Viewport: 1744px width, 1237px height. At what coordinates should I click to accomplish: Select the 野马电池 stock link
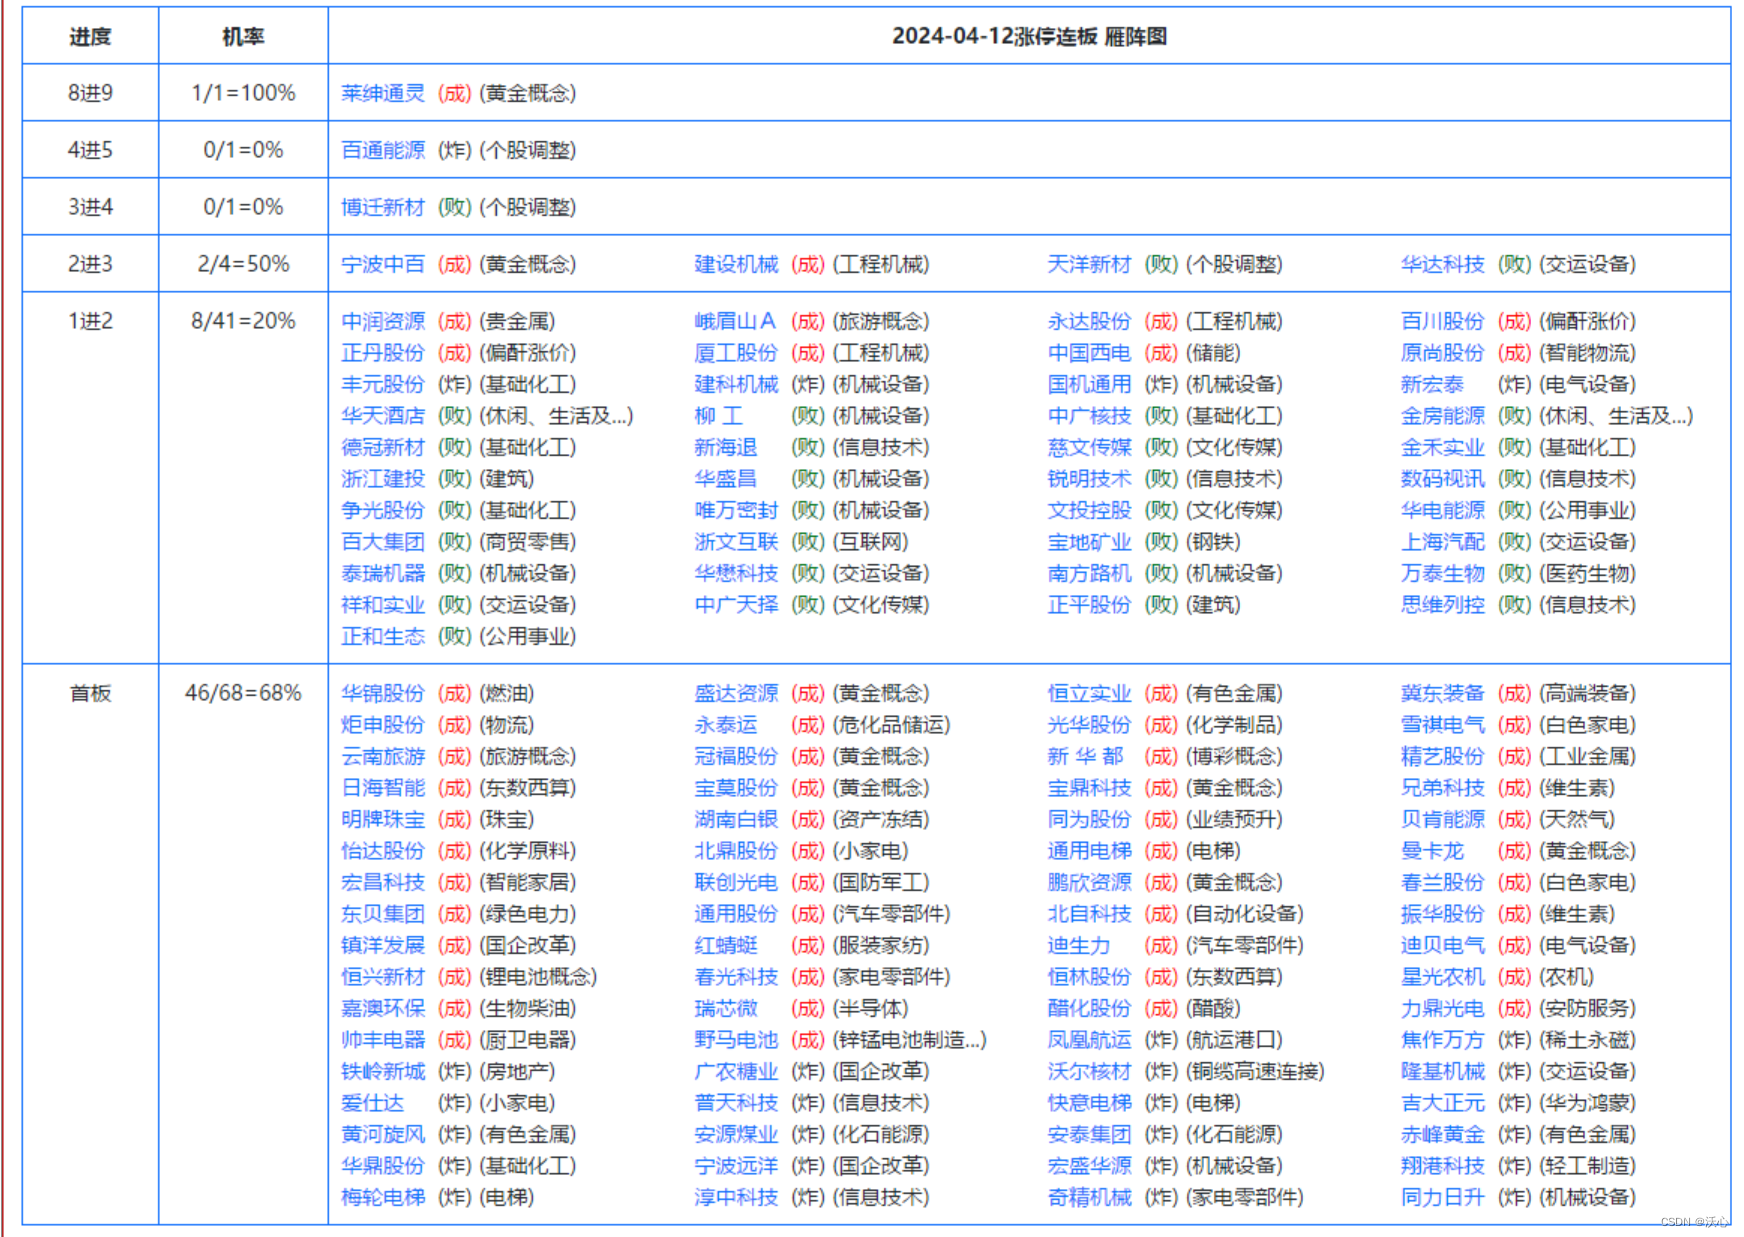pos(736,1040)
